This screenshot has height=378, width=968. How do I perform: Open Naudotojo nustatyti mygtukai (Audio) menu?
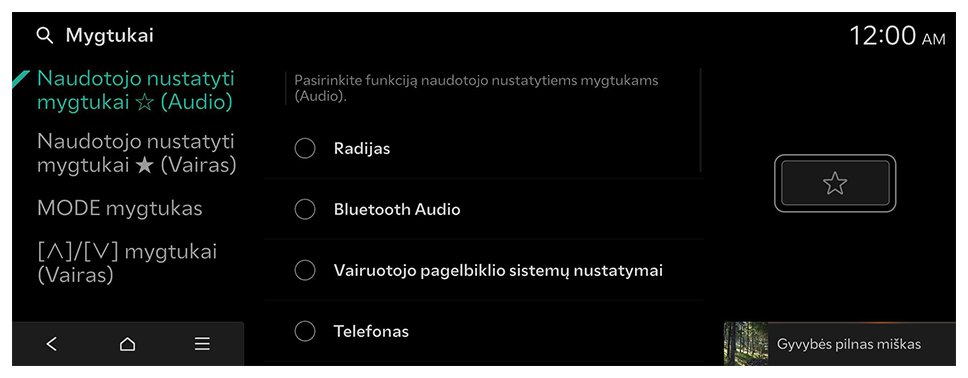click(x=136, y=90)
